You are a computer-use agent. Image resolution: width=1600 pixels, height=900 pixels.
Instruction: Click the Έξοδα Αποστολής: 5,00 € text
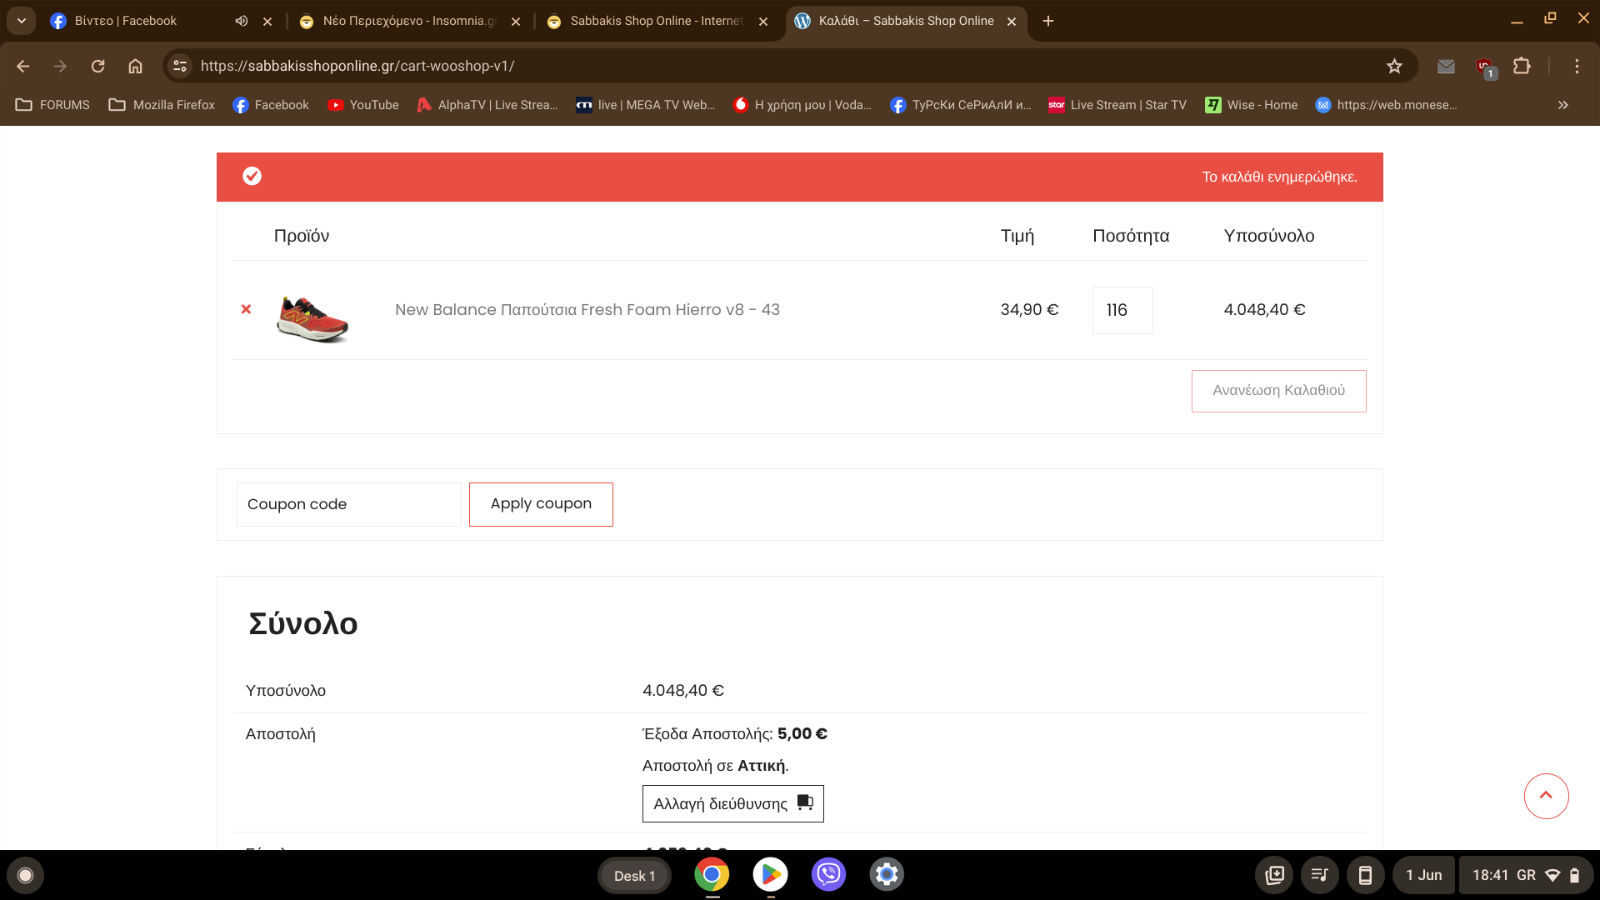[x=735, y=734]
